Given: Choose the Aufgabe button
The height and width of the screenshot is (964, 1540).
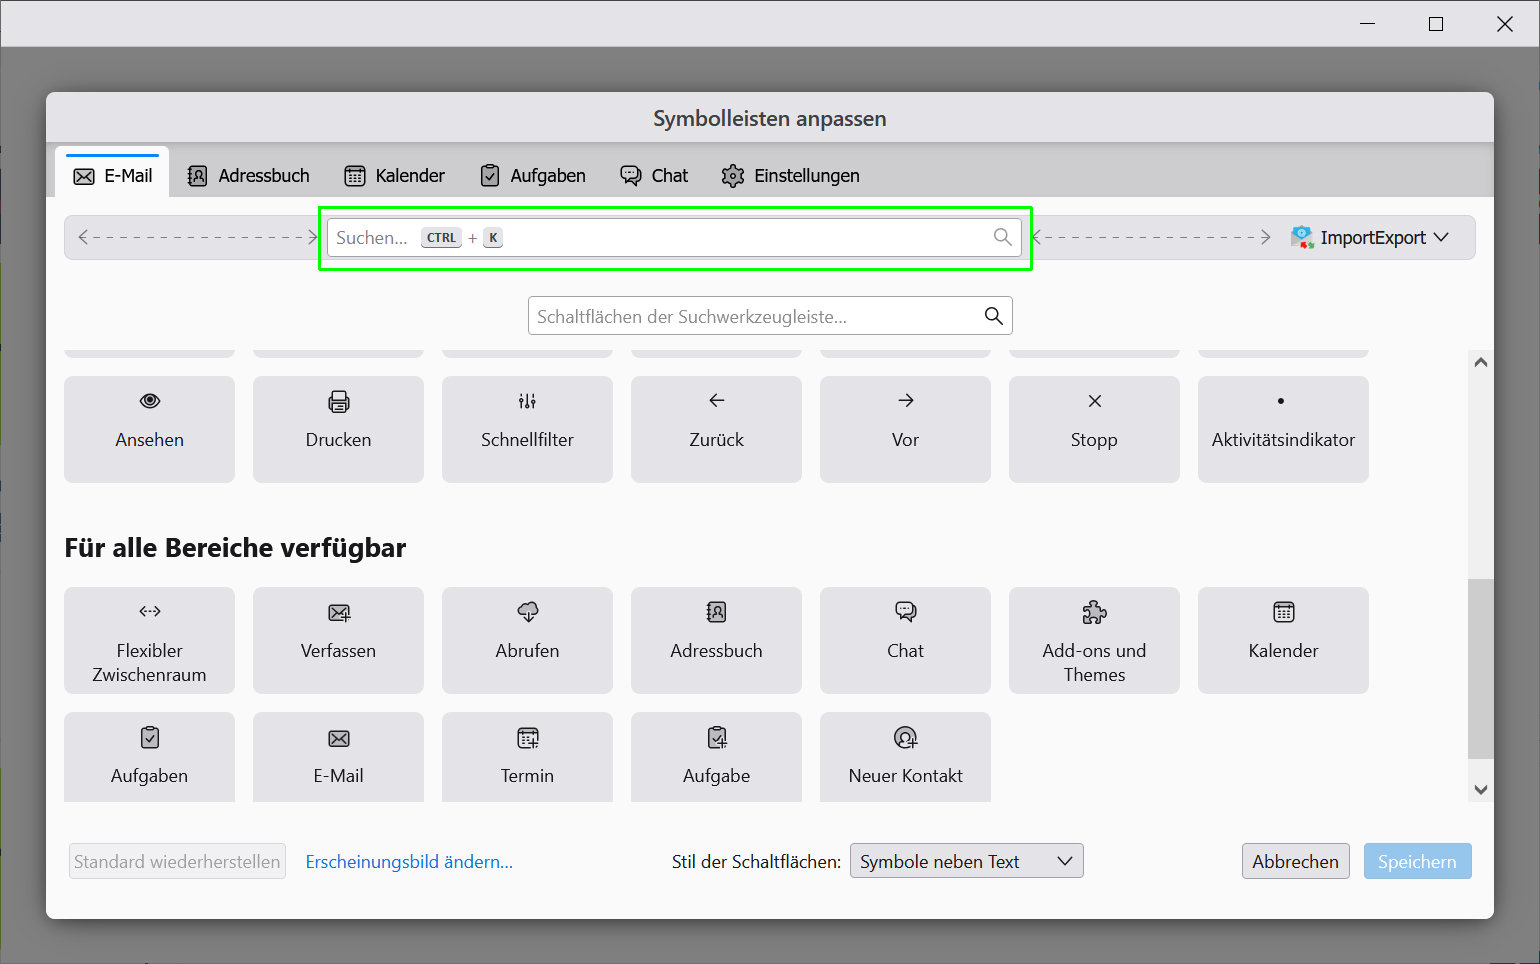Looking at the screenshot, I should (716, 757).
